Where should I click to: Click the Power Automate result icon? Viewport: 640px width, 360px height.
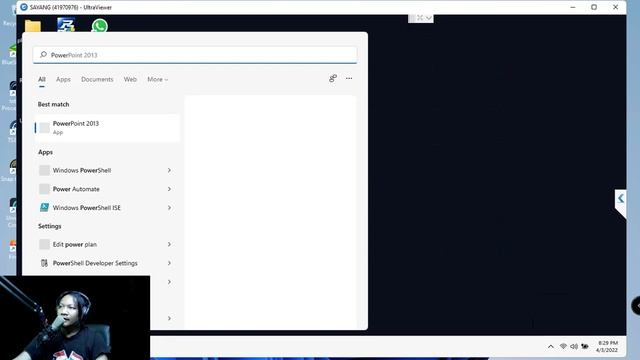[44, 189]
